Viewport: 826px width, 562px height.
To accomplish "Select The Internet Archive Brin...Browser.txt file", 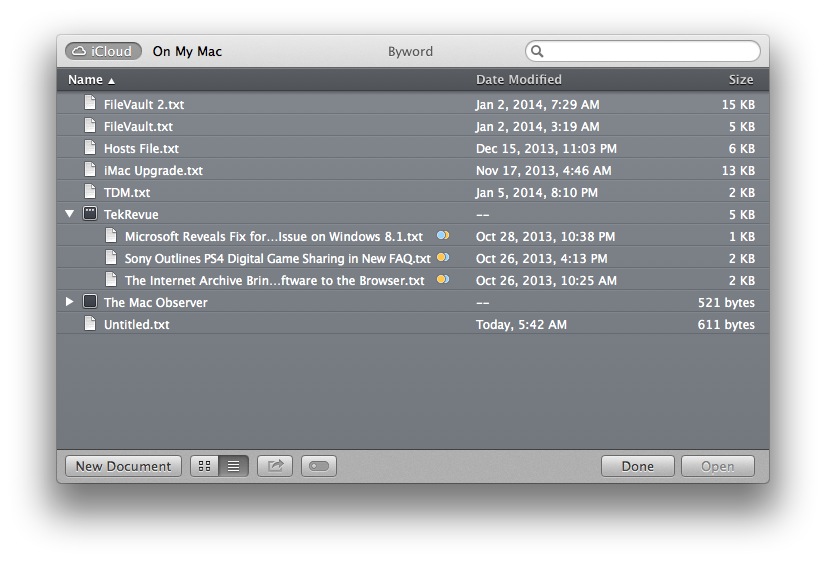I will tap(274, 281).
